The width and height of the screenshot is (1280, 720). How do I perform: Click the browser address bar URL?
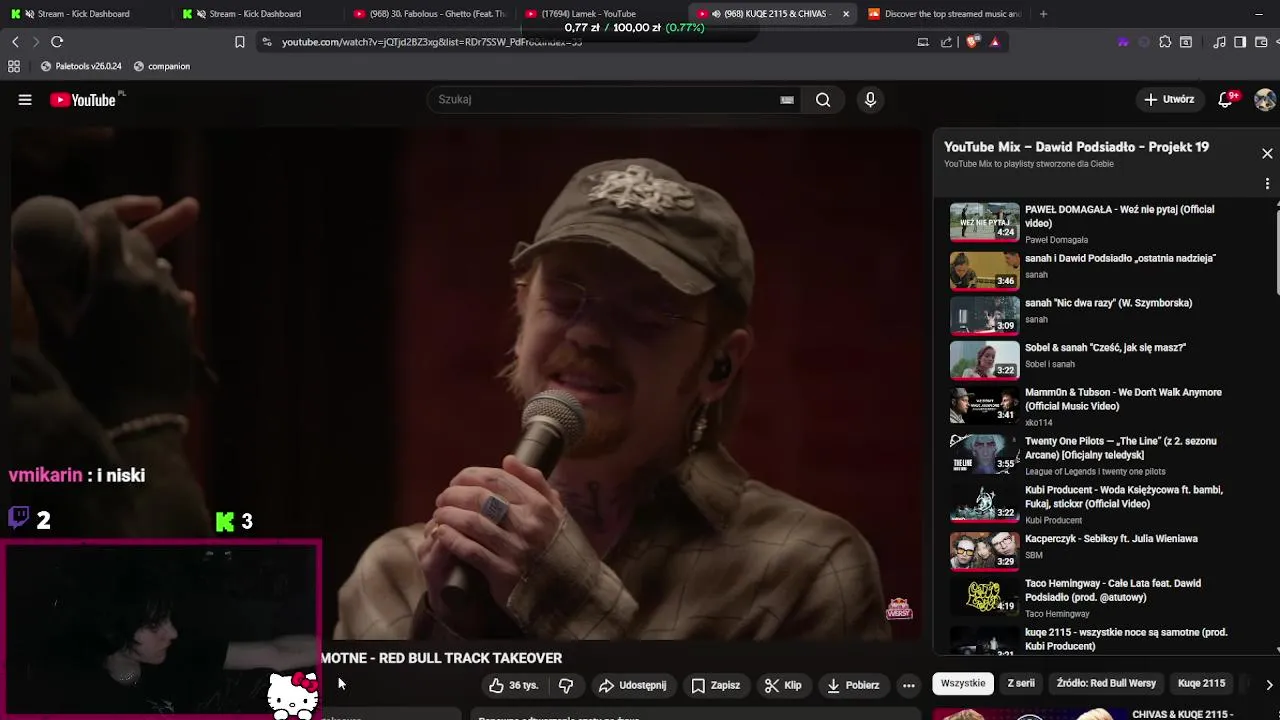point(432,42)
